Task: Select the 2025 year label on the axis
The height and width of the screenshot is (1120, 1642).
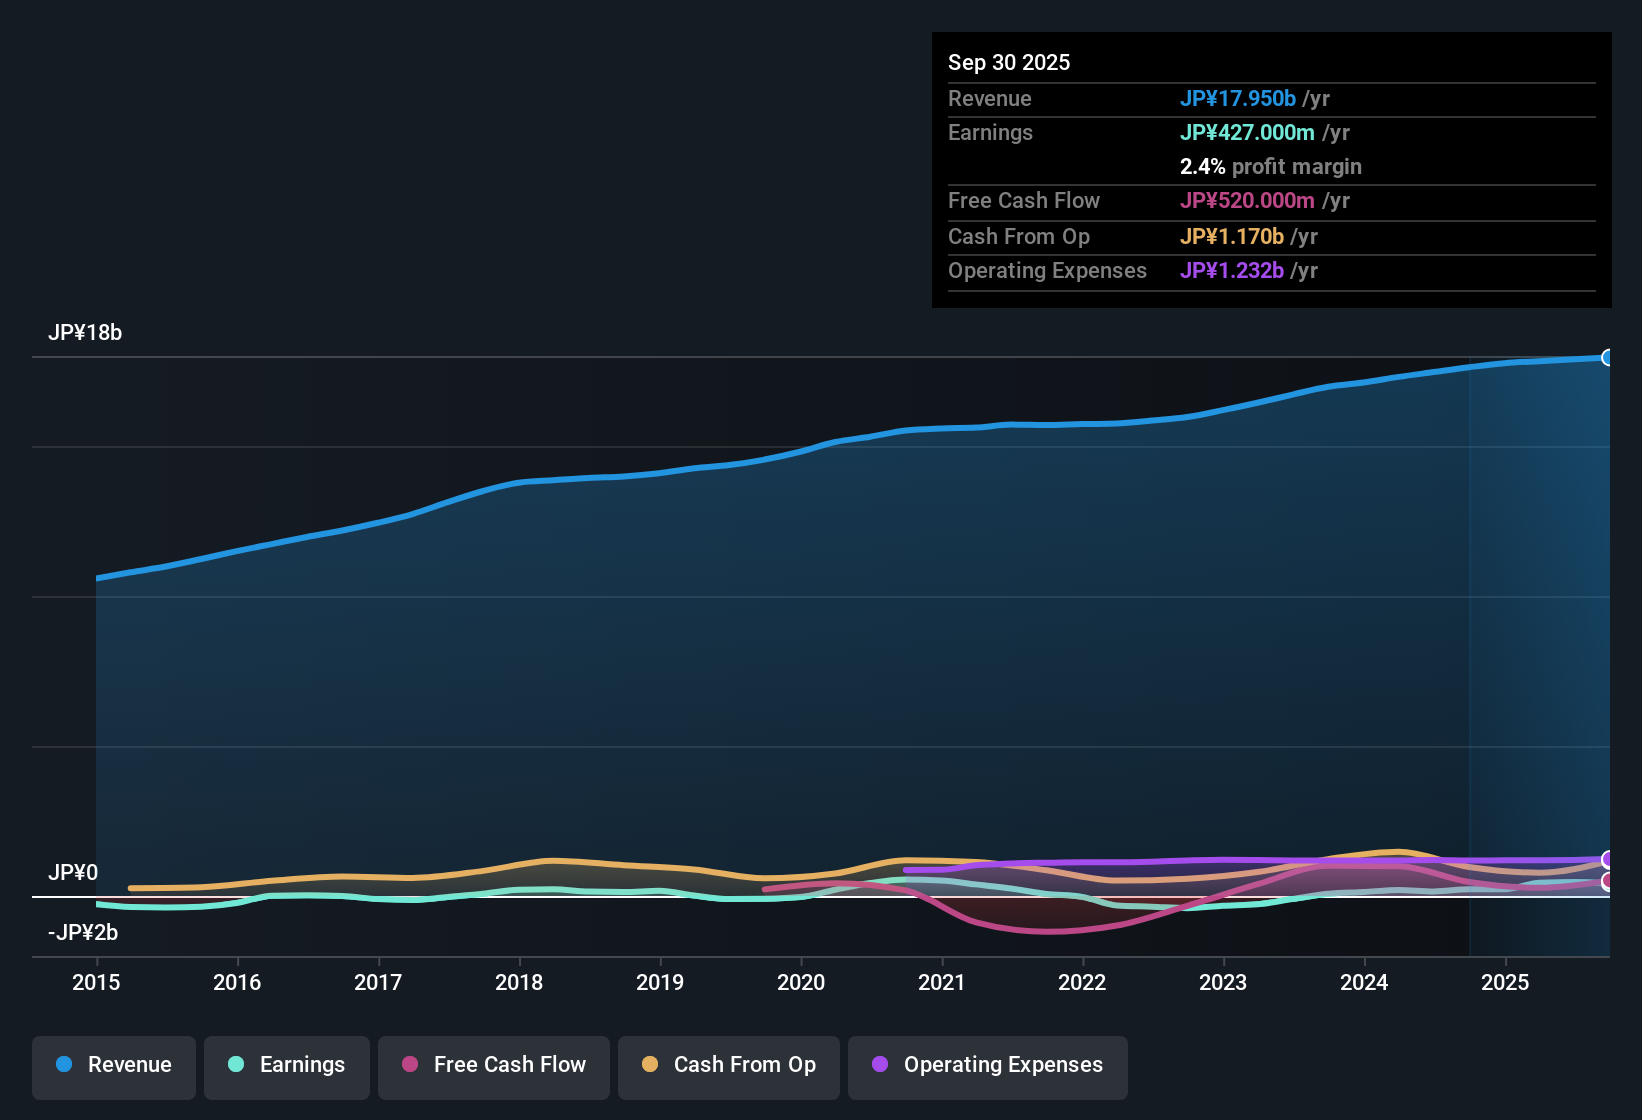Action: point(1506,983)
